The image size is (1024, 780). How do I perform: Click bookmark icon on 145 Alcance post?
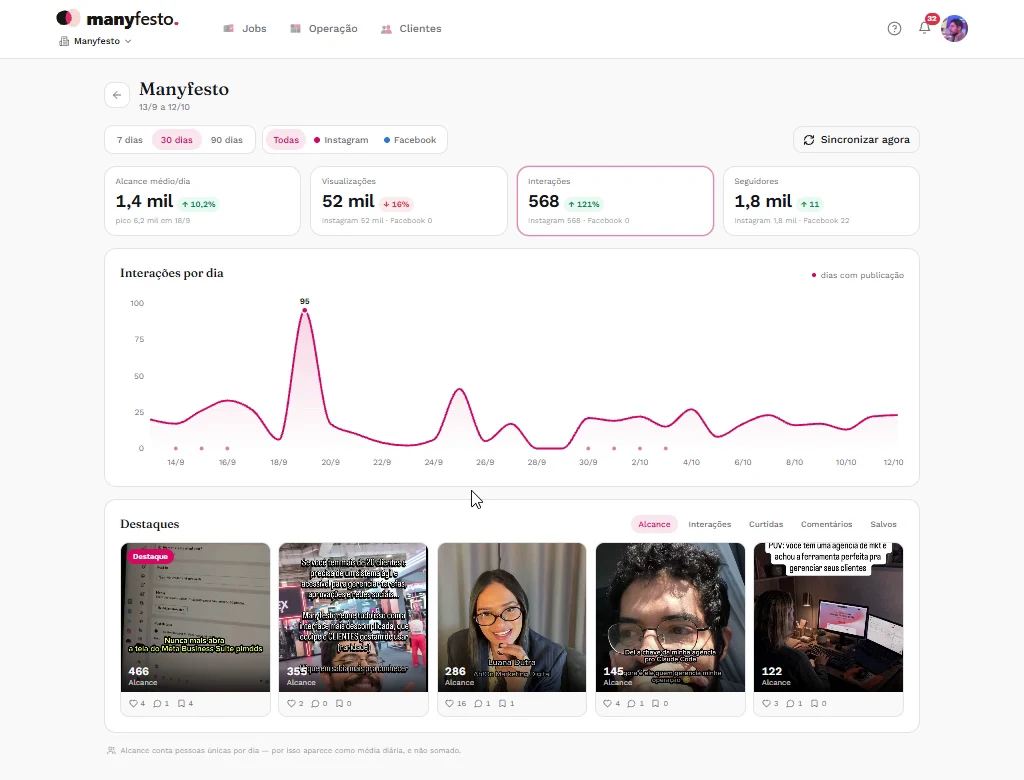tap(656, 704)
